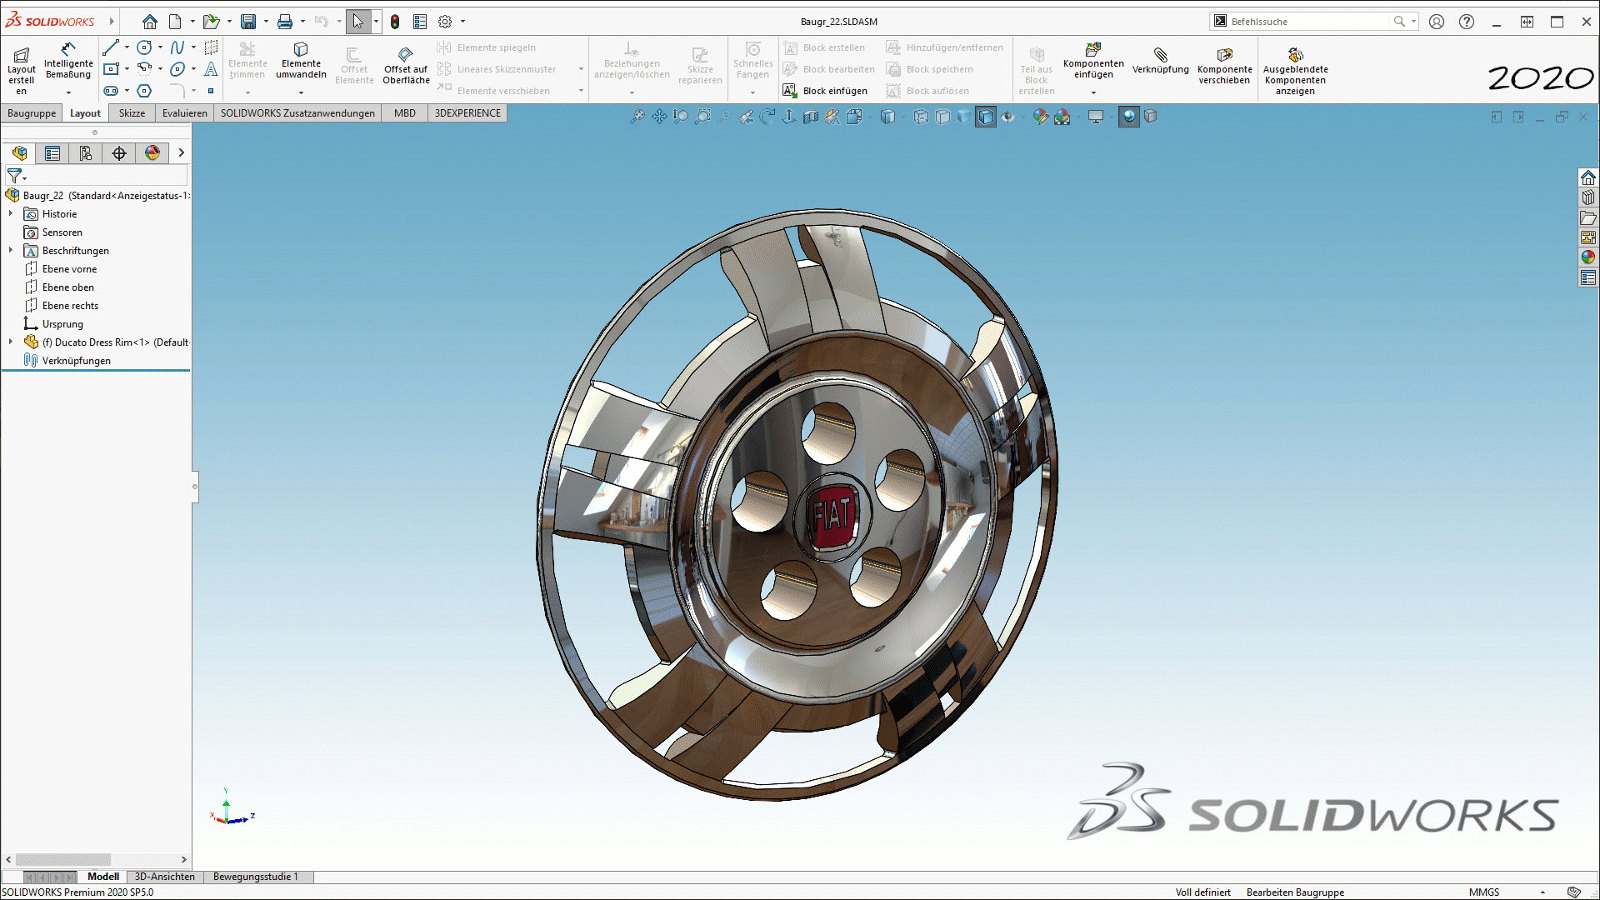Open the Elemente umwandeln dropdown arrow

[x=301, y=92]
